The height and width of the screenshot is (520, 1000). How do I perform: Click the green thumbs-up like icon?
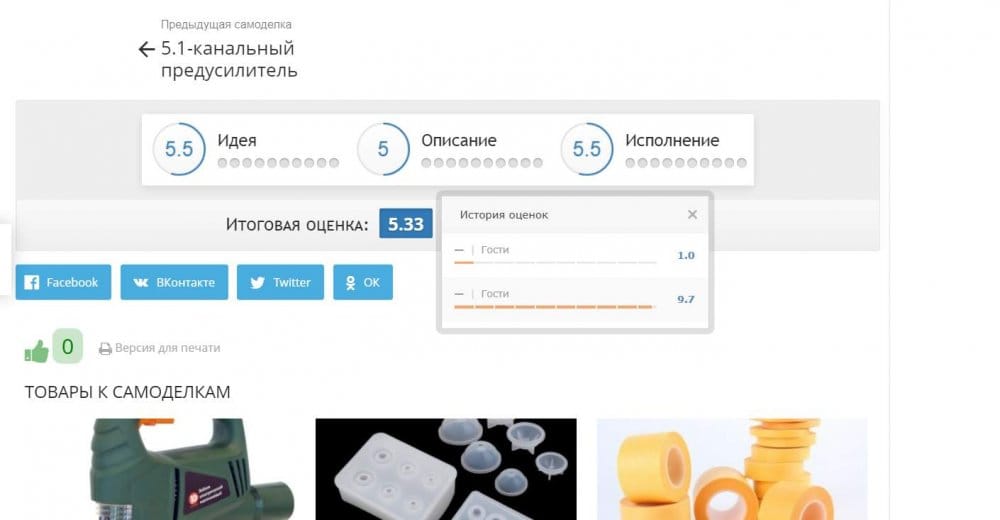36,351
